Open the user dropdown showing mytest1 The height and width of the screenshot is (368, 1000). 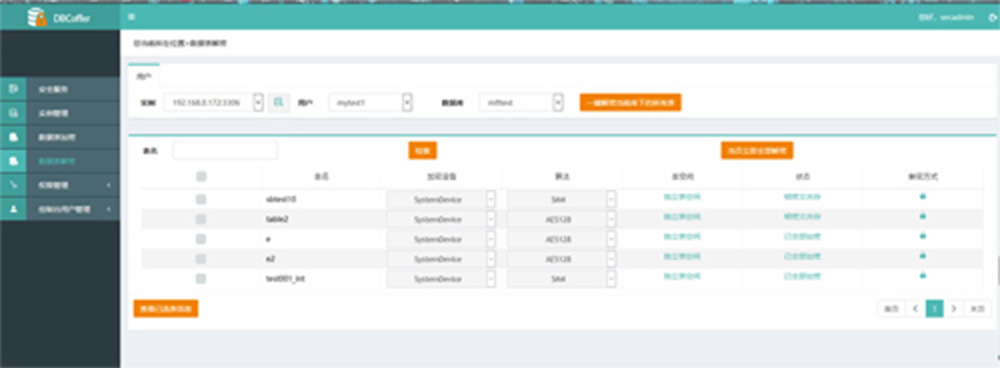coord(371,102)
